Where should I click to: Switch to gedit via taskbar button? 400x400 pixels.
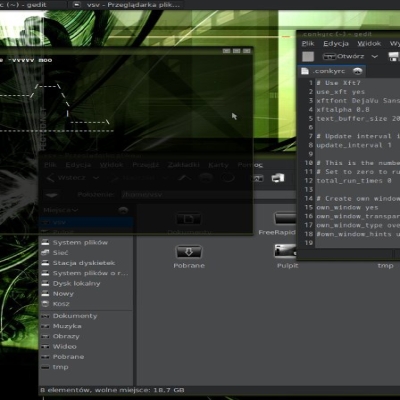(x=32, y=5)
